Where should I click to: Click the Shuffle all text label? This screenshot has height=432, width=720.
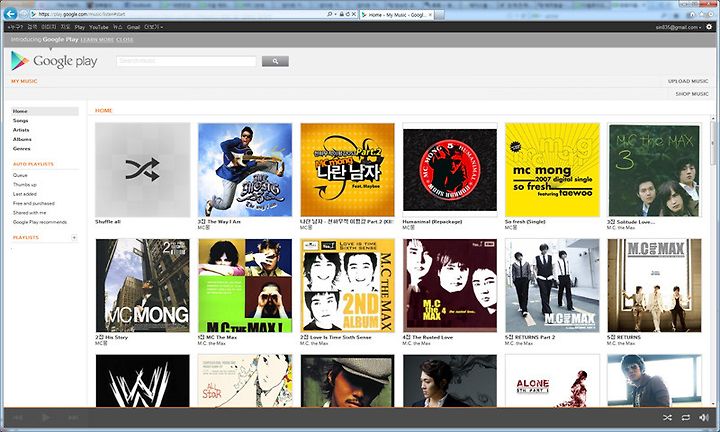[x=108, y=222]
